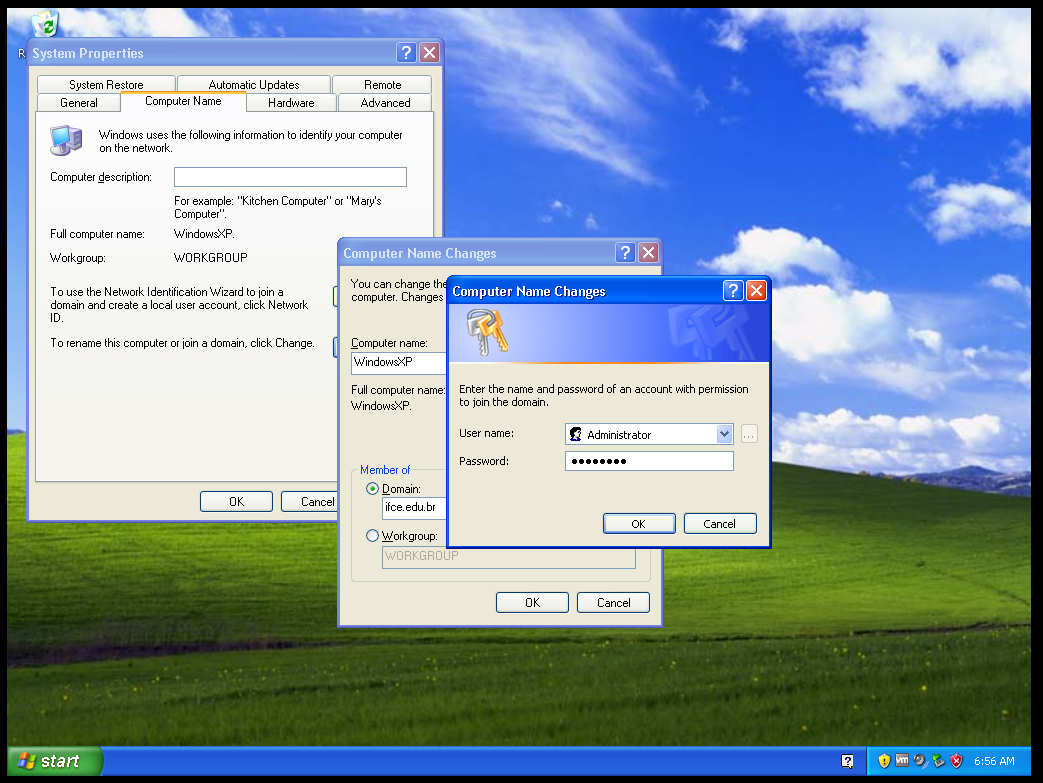Viewport: 1043px width, 783px height.
Task: Click the help button on back Computer Name Changes dialog
Action: (x=625, y=253)
